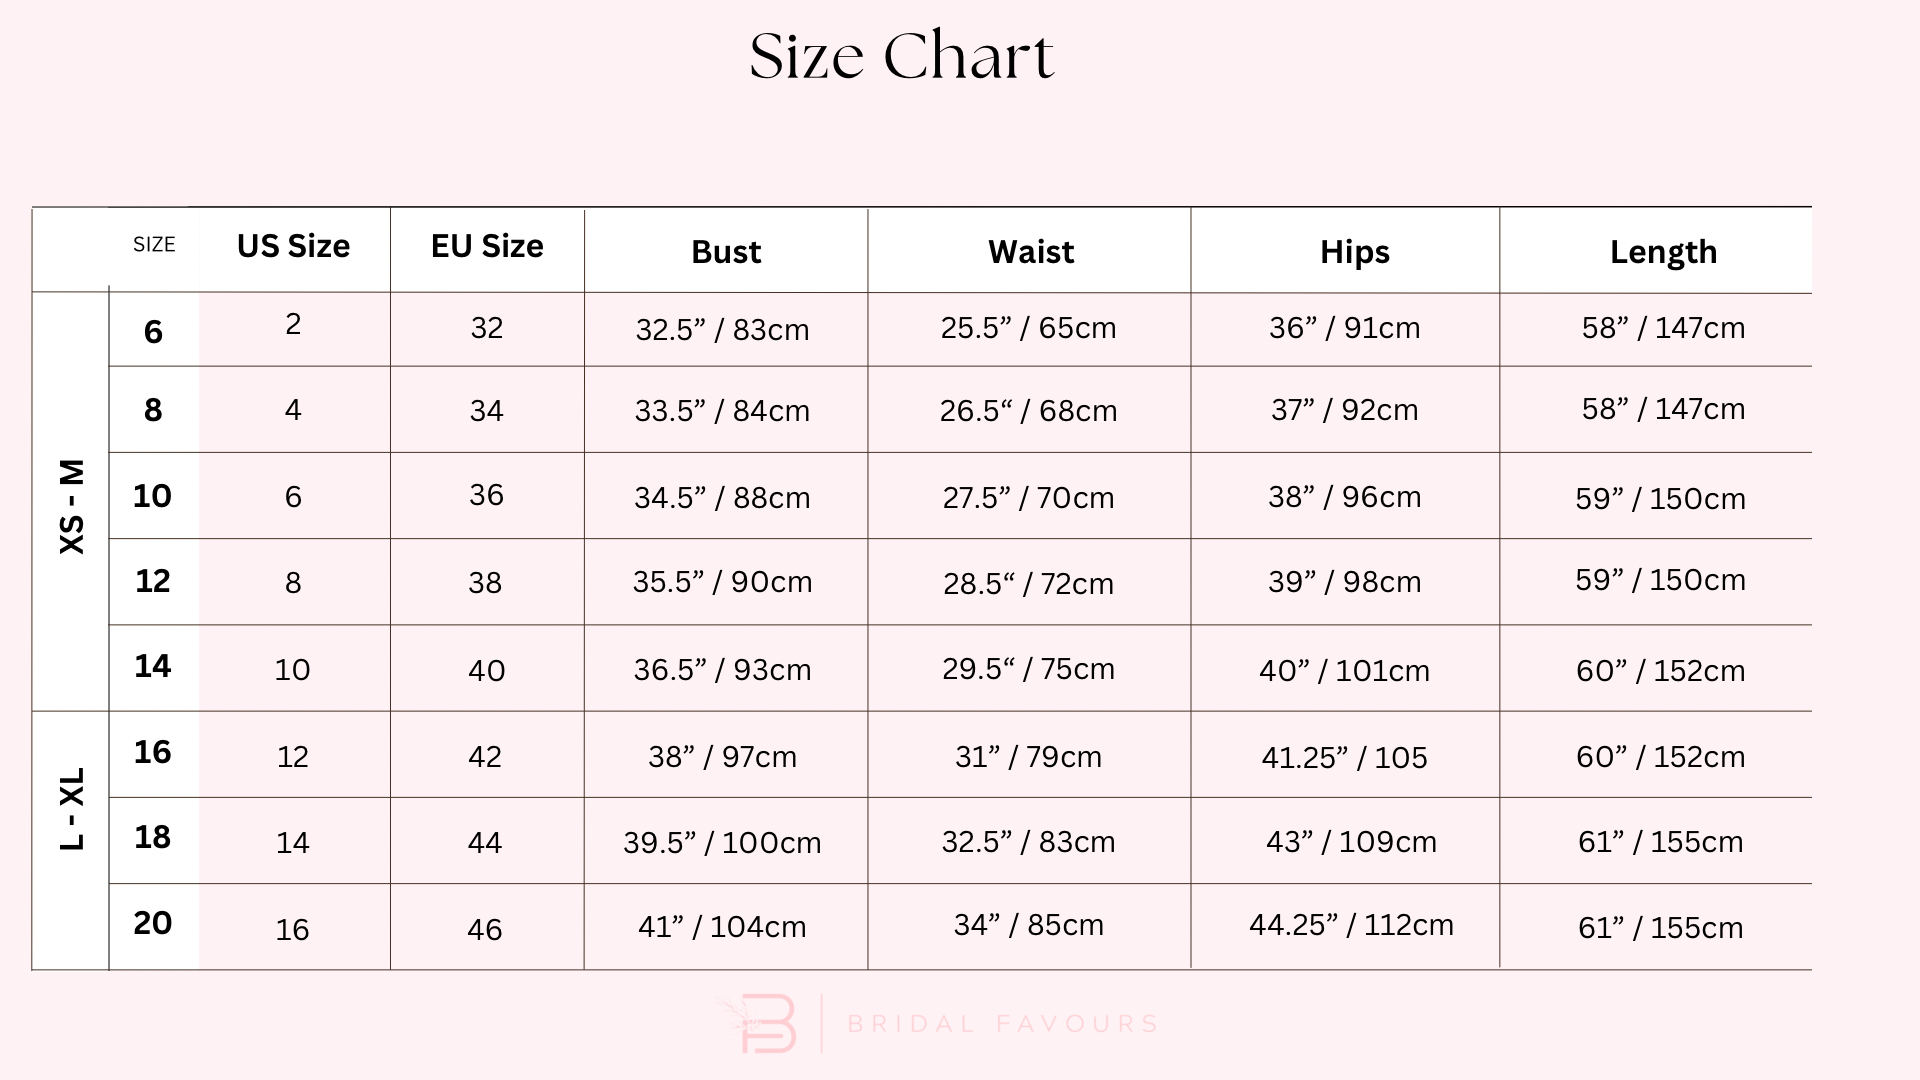Click the Waist column header

(1031, 252)
